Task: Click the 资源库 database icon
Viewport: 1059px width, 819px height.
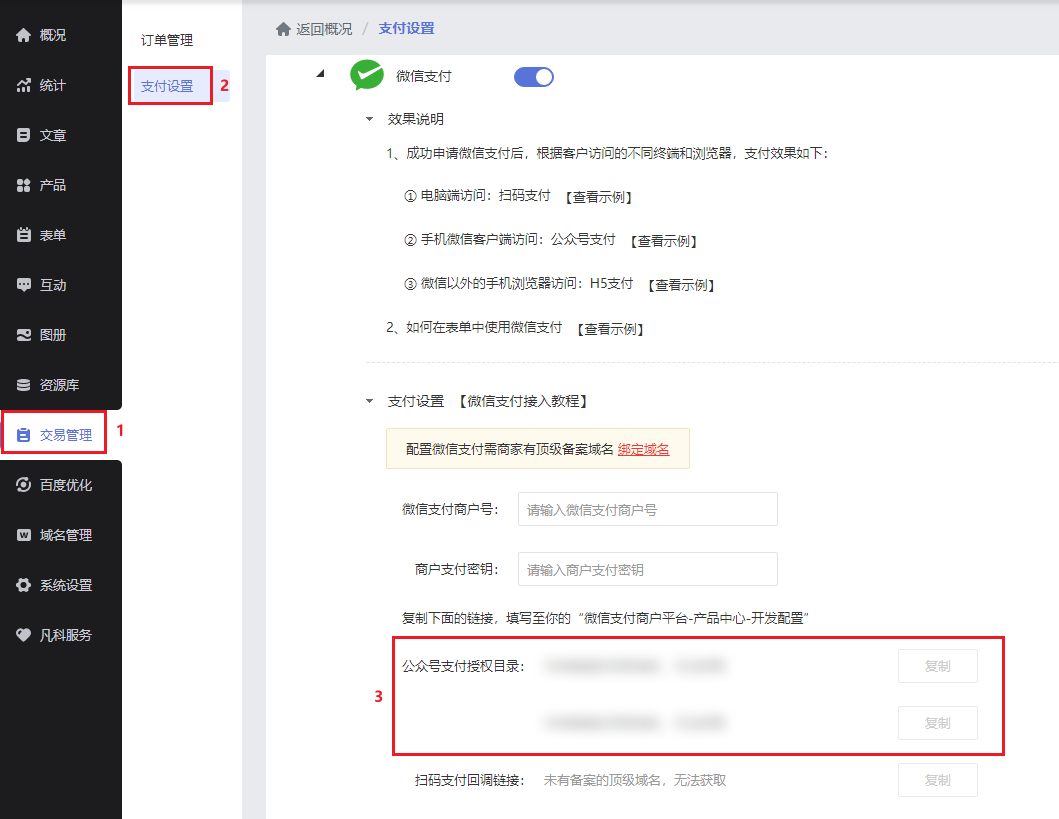Action: click(24, 385)
